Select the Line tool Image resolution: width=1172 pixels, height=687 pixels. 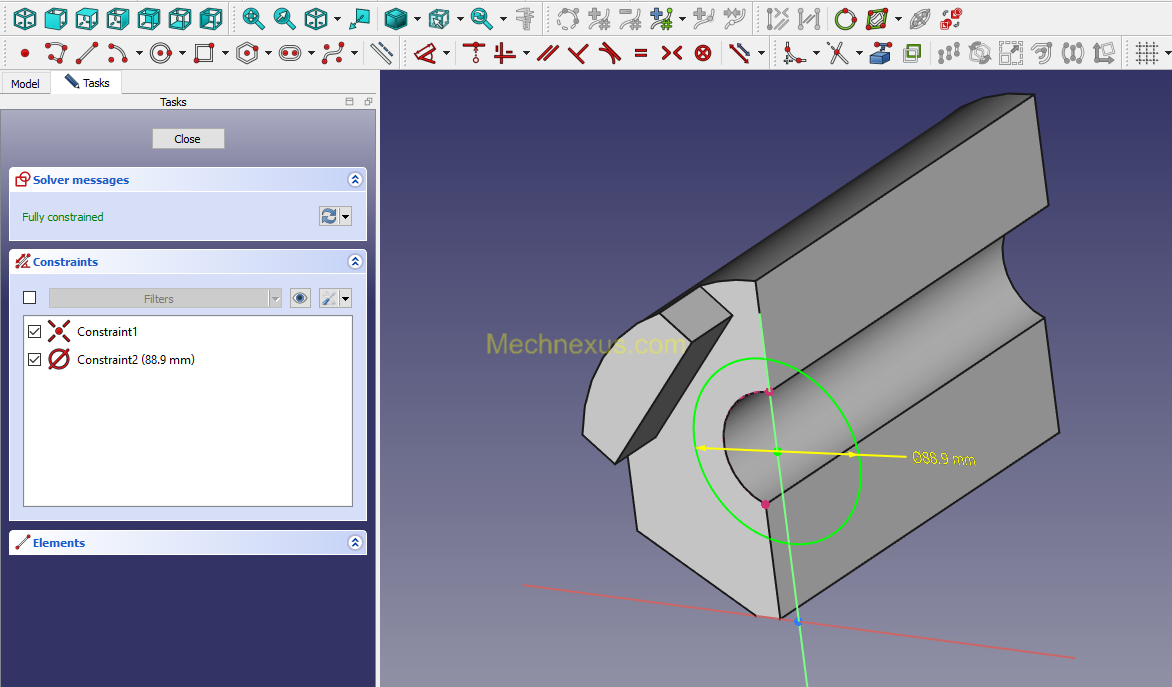coord(87,53)
